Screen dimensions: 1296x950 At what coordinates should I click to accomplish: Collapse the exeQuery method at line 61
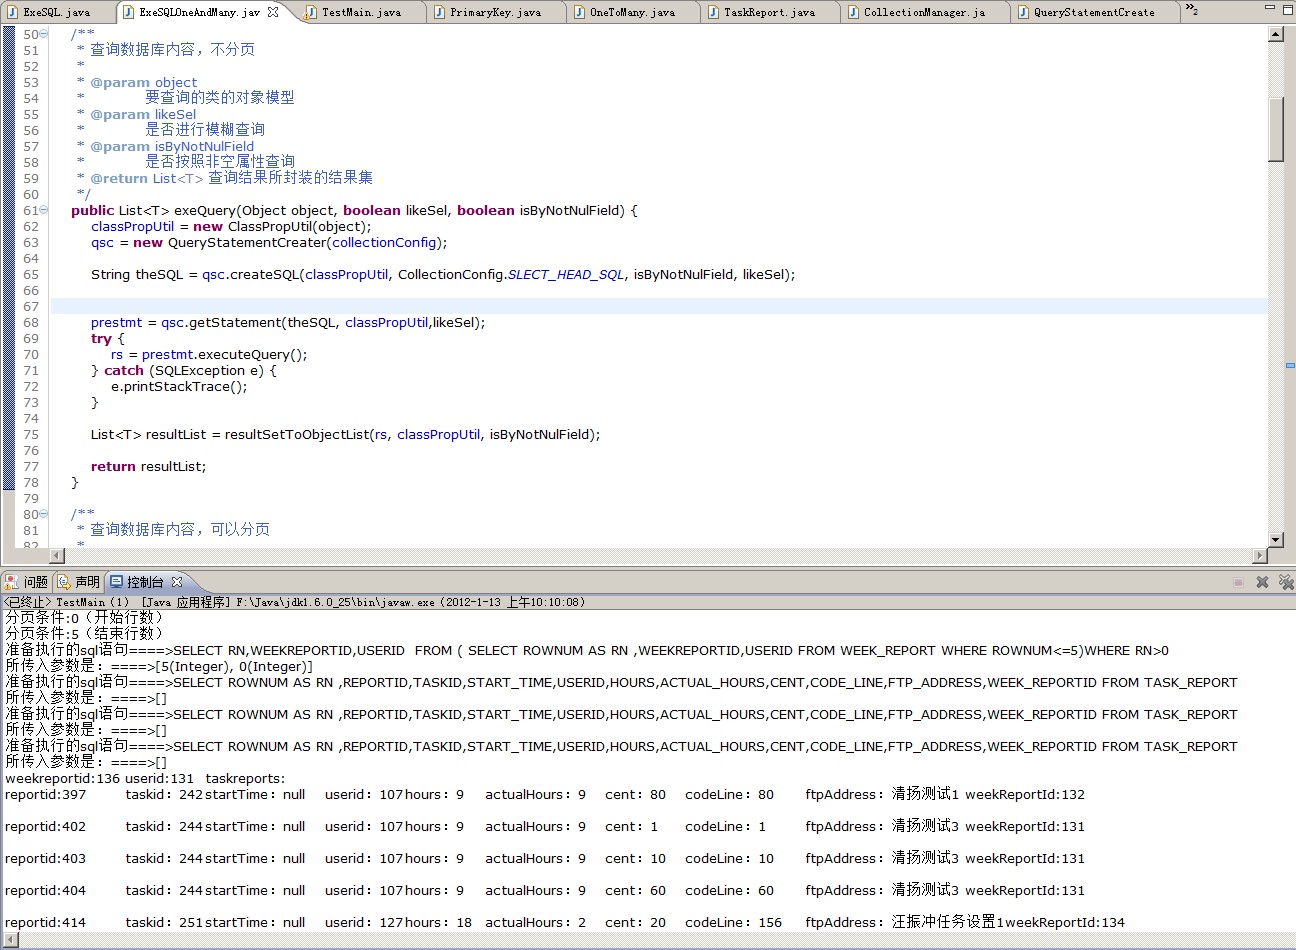coord(44,210)
